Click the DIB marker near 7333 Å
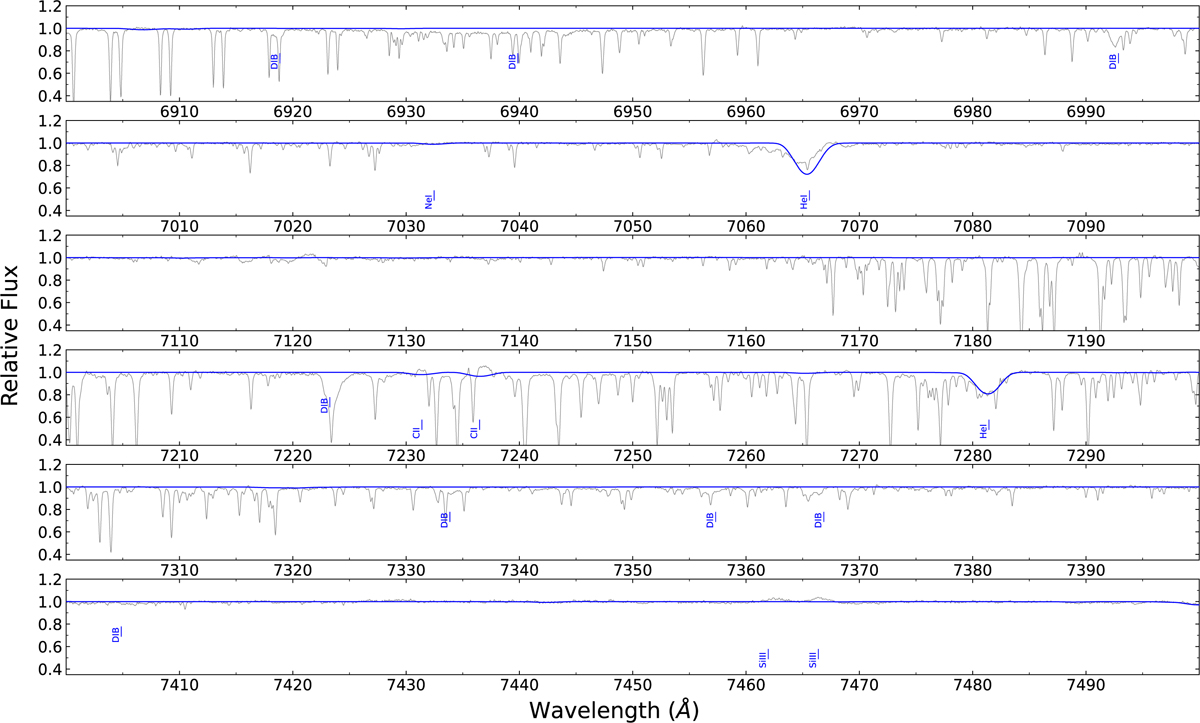Image resolution: width=1200 pixels, height=723 pixels. pos(446,520)
